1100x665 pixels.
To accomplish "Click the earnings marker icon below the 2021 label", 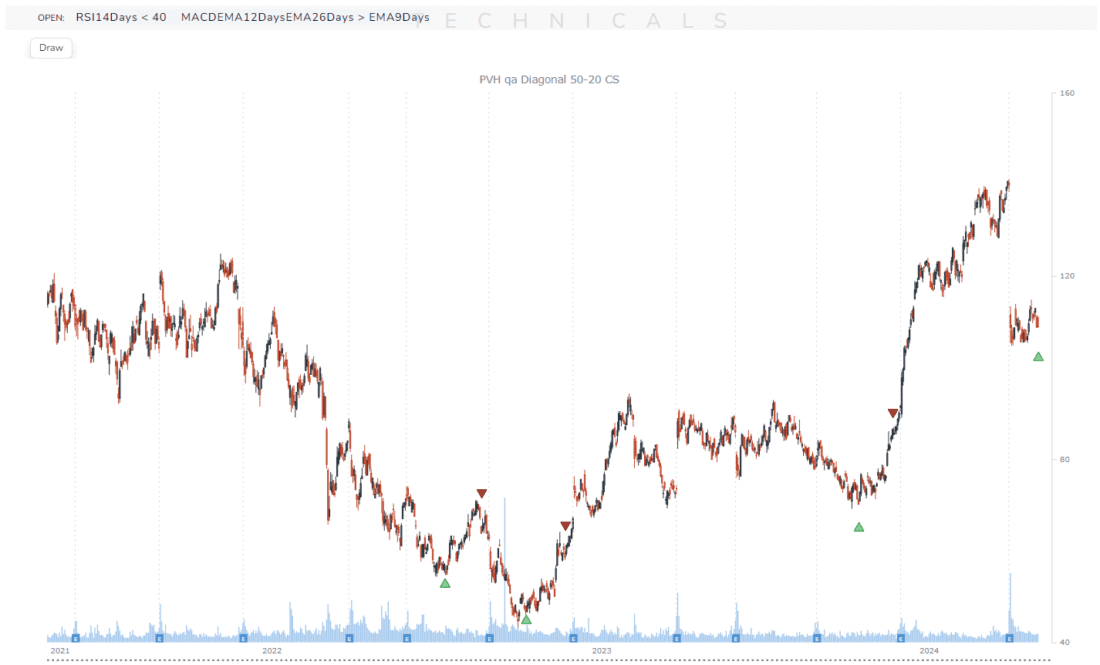I will pyautogui.click(x=74, y=639).
